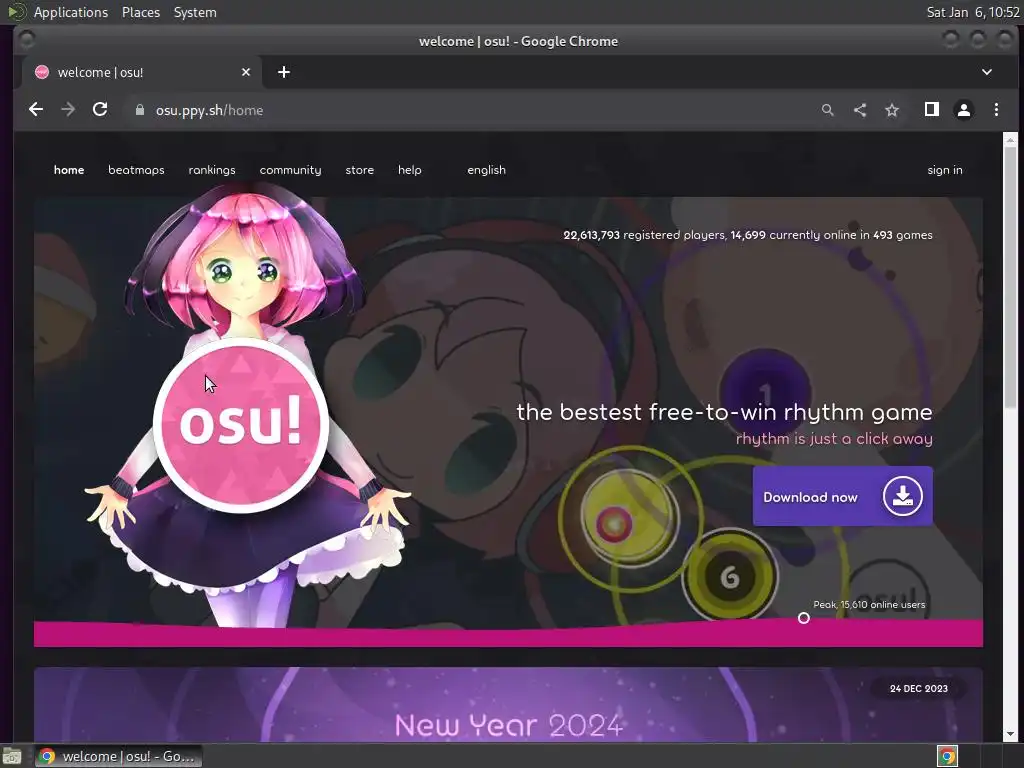
Task: Open Chrome profile avatar icon
Action: [x=964, y=110]
